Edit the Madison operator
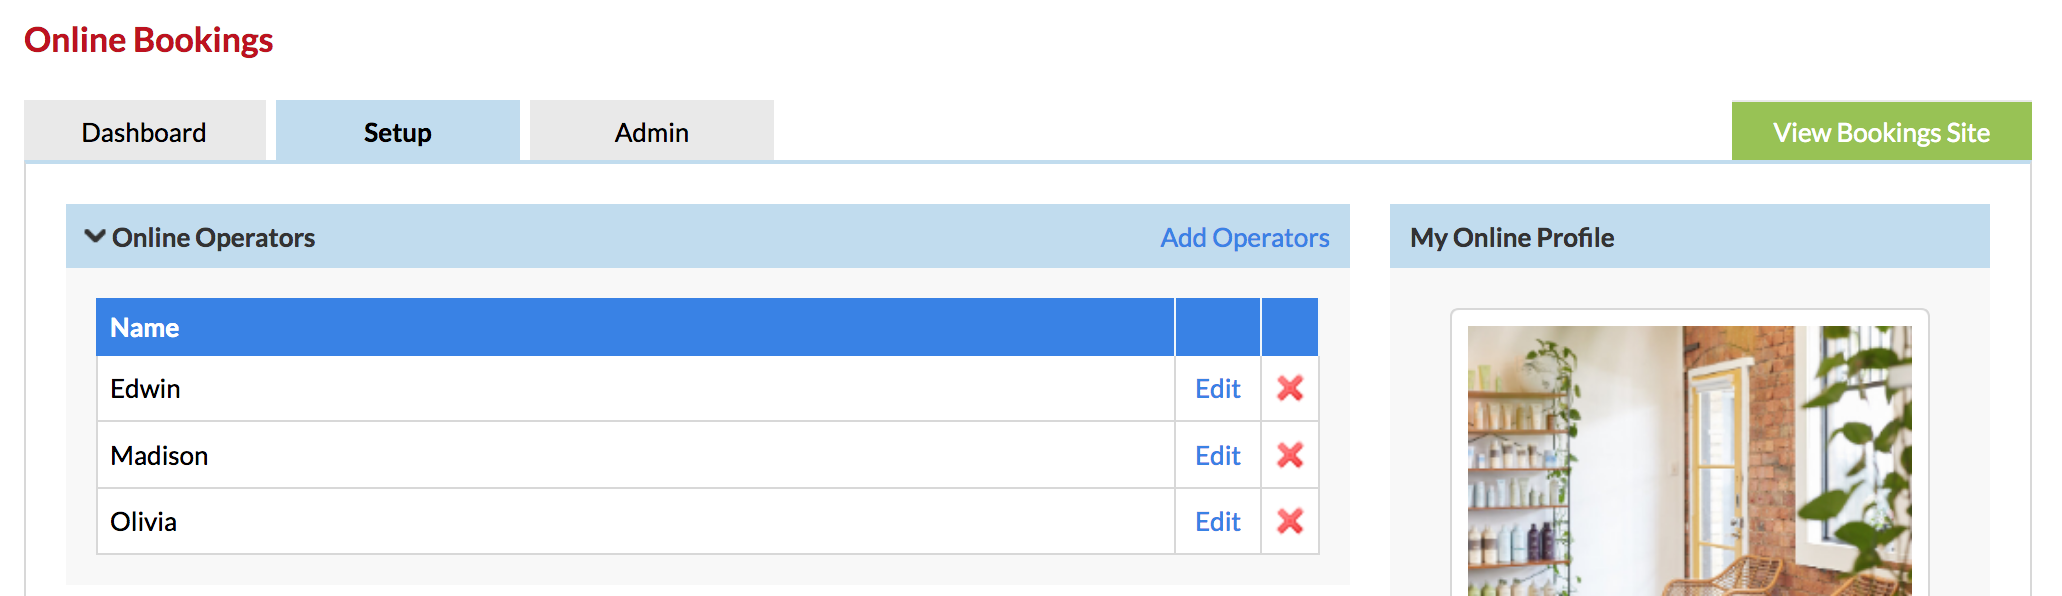Image resolution: width=2062 pixels, height=596 pixels. click(1218, 456)
